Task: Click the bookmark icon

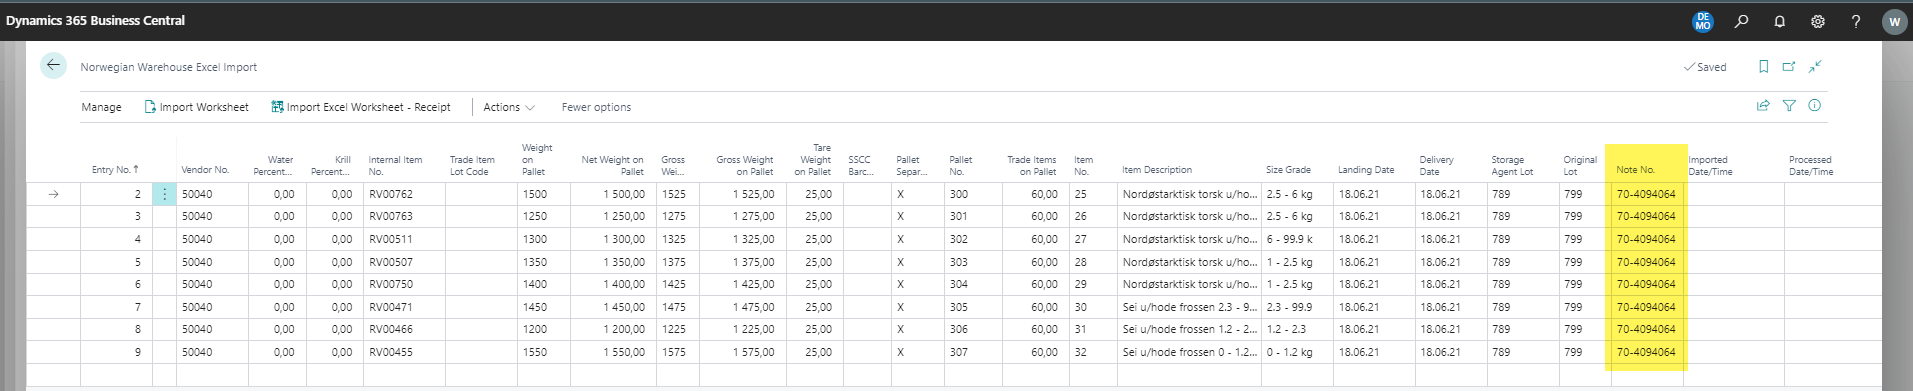Action: point(1763,67)
